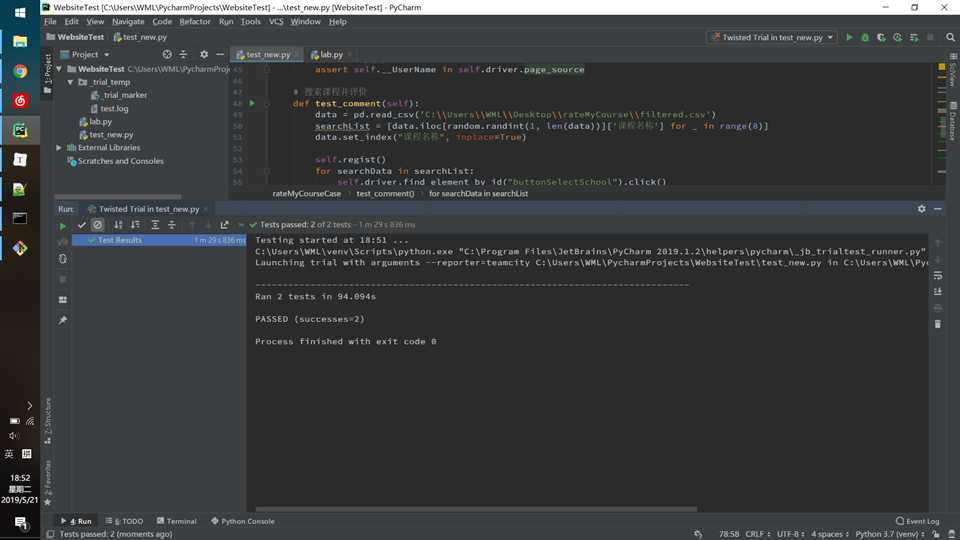
Task: Sort test results by duration
Action: pyautogui.click(x=135, y=225)
